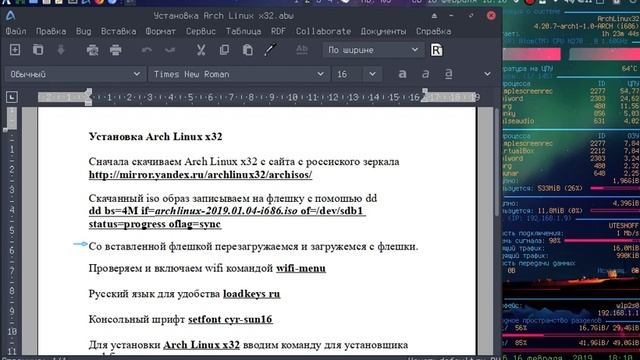This screenshot has height=360, width=640.
Task: Click the spell check Ab icon
Action: pyautogui.click(x=302, y=50)
